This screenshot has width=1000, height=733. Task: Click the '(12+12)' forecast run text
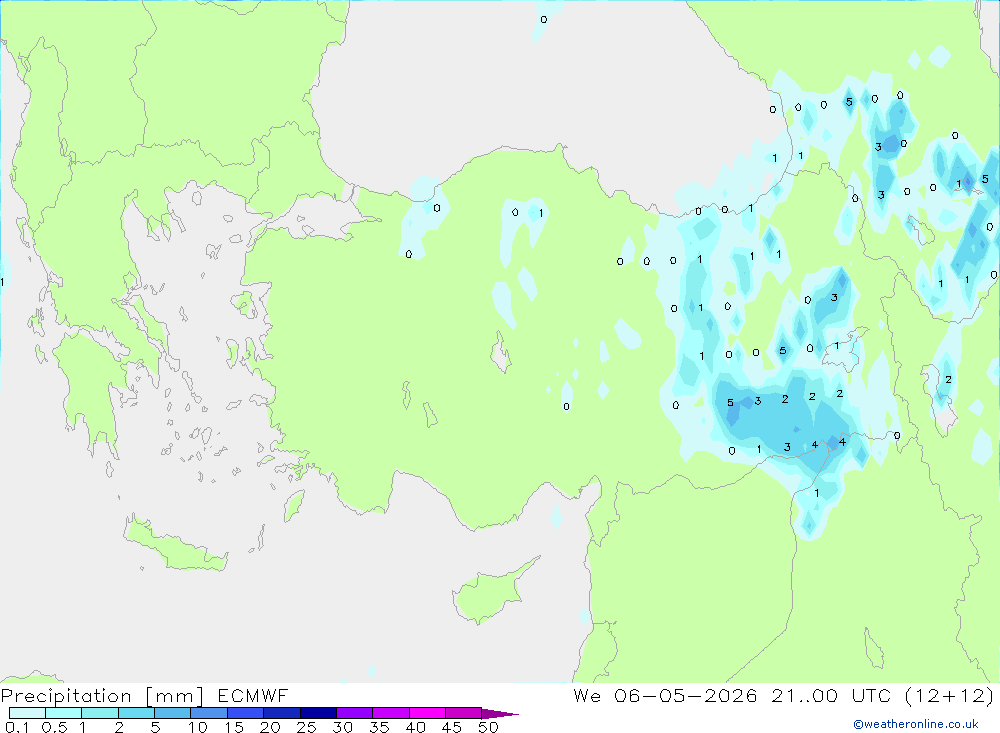click(x=949, y=696)
